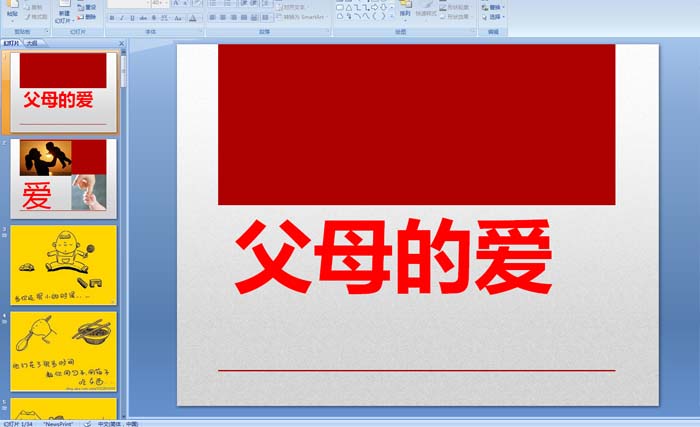Click slide counter 1/34 in status bar
The height and width of the screenshot is (427, 700).
click(x=18, y=424)
